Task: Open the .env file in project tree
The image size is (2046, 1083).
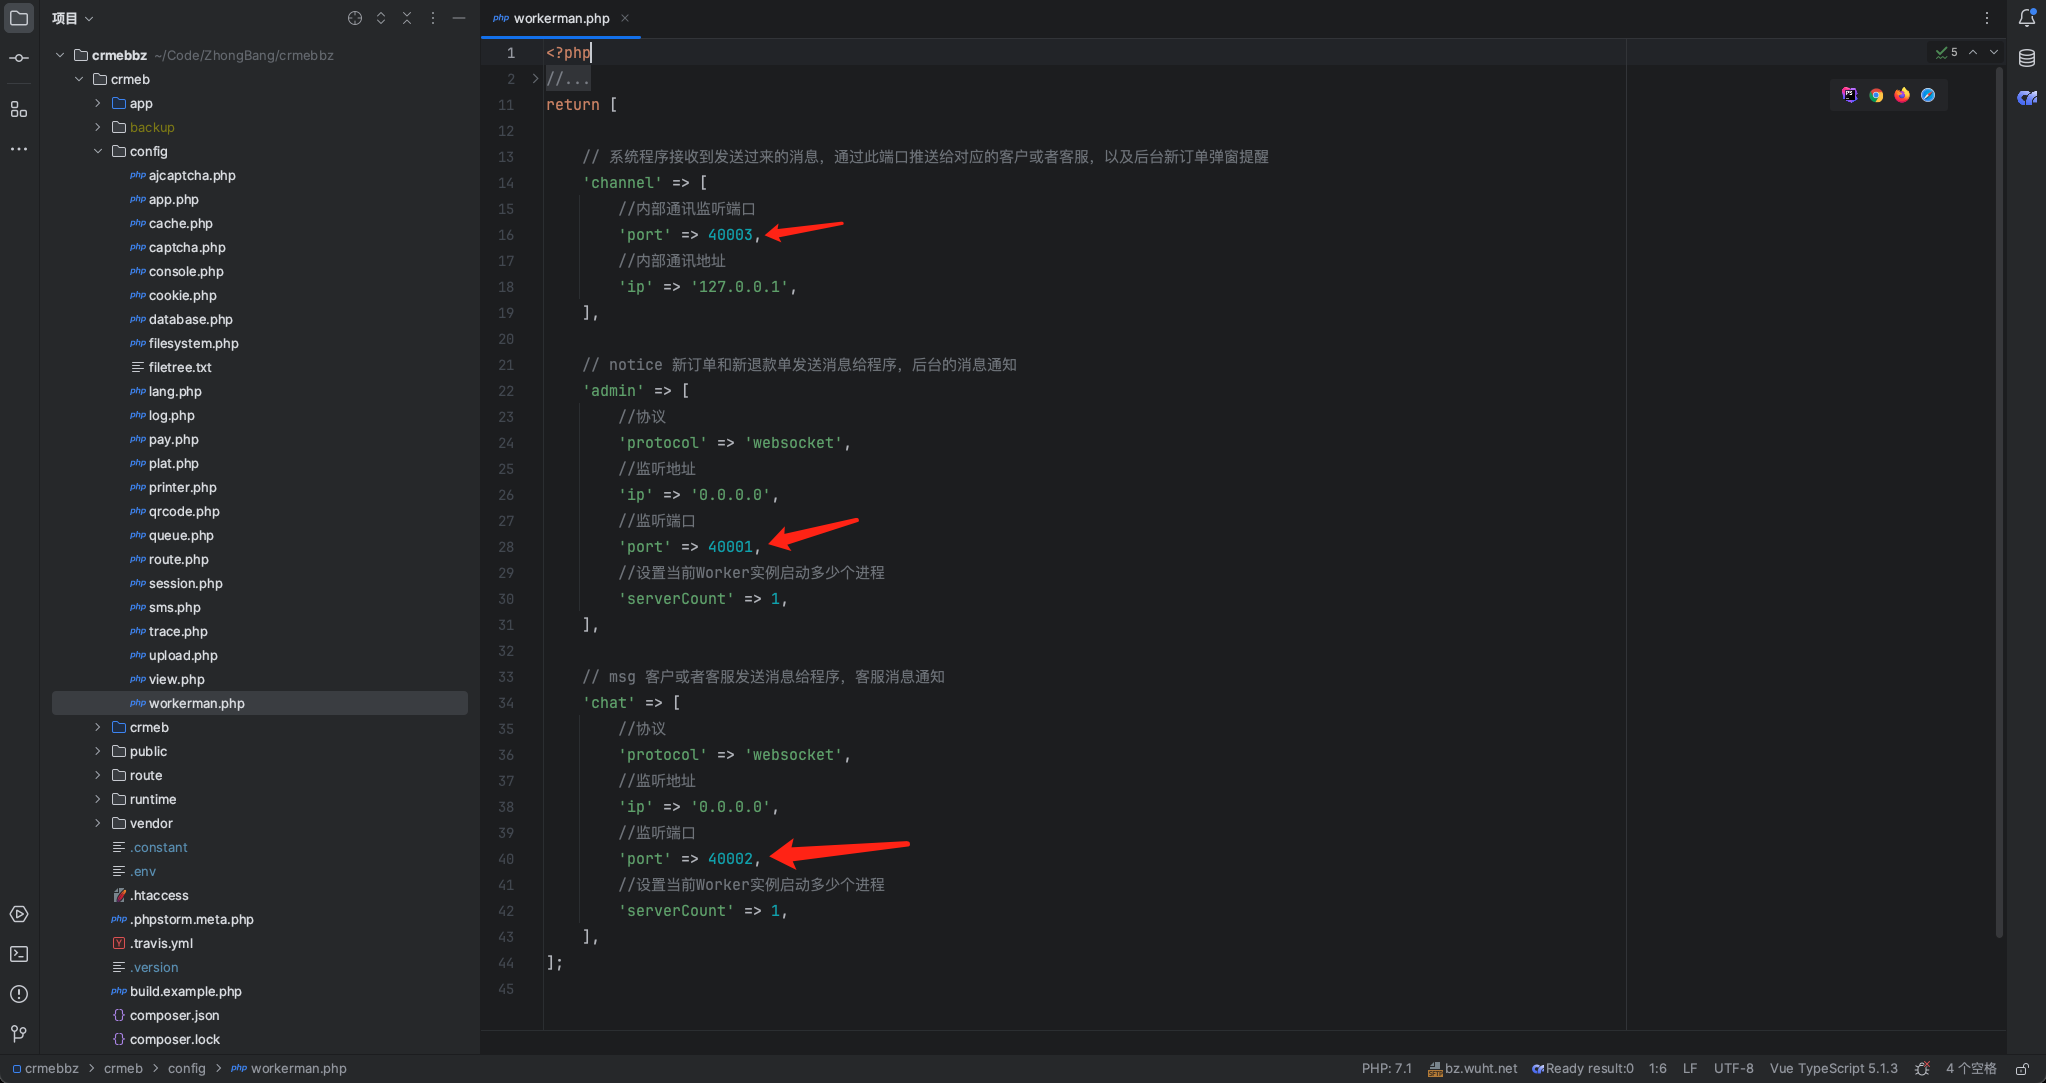Action: click(143, 871)
